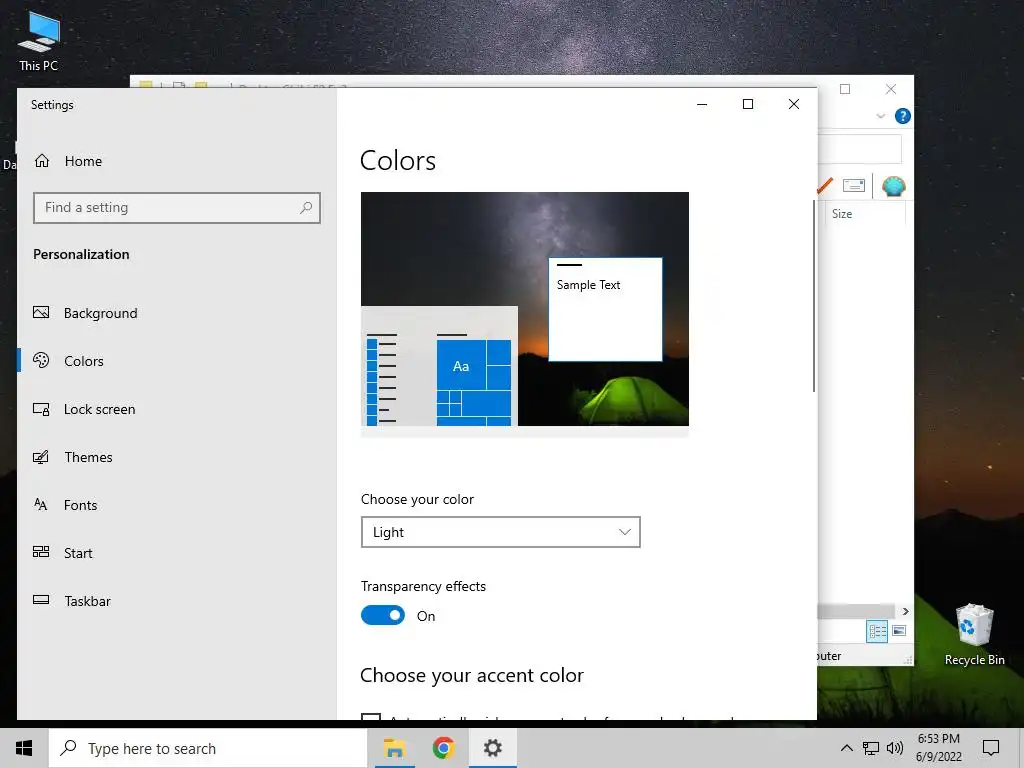This screenshot has width=1024, height=768.
Task: Select the Recycle Bin desktop icon
Action: coord(974,634)
